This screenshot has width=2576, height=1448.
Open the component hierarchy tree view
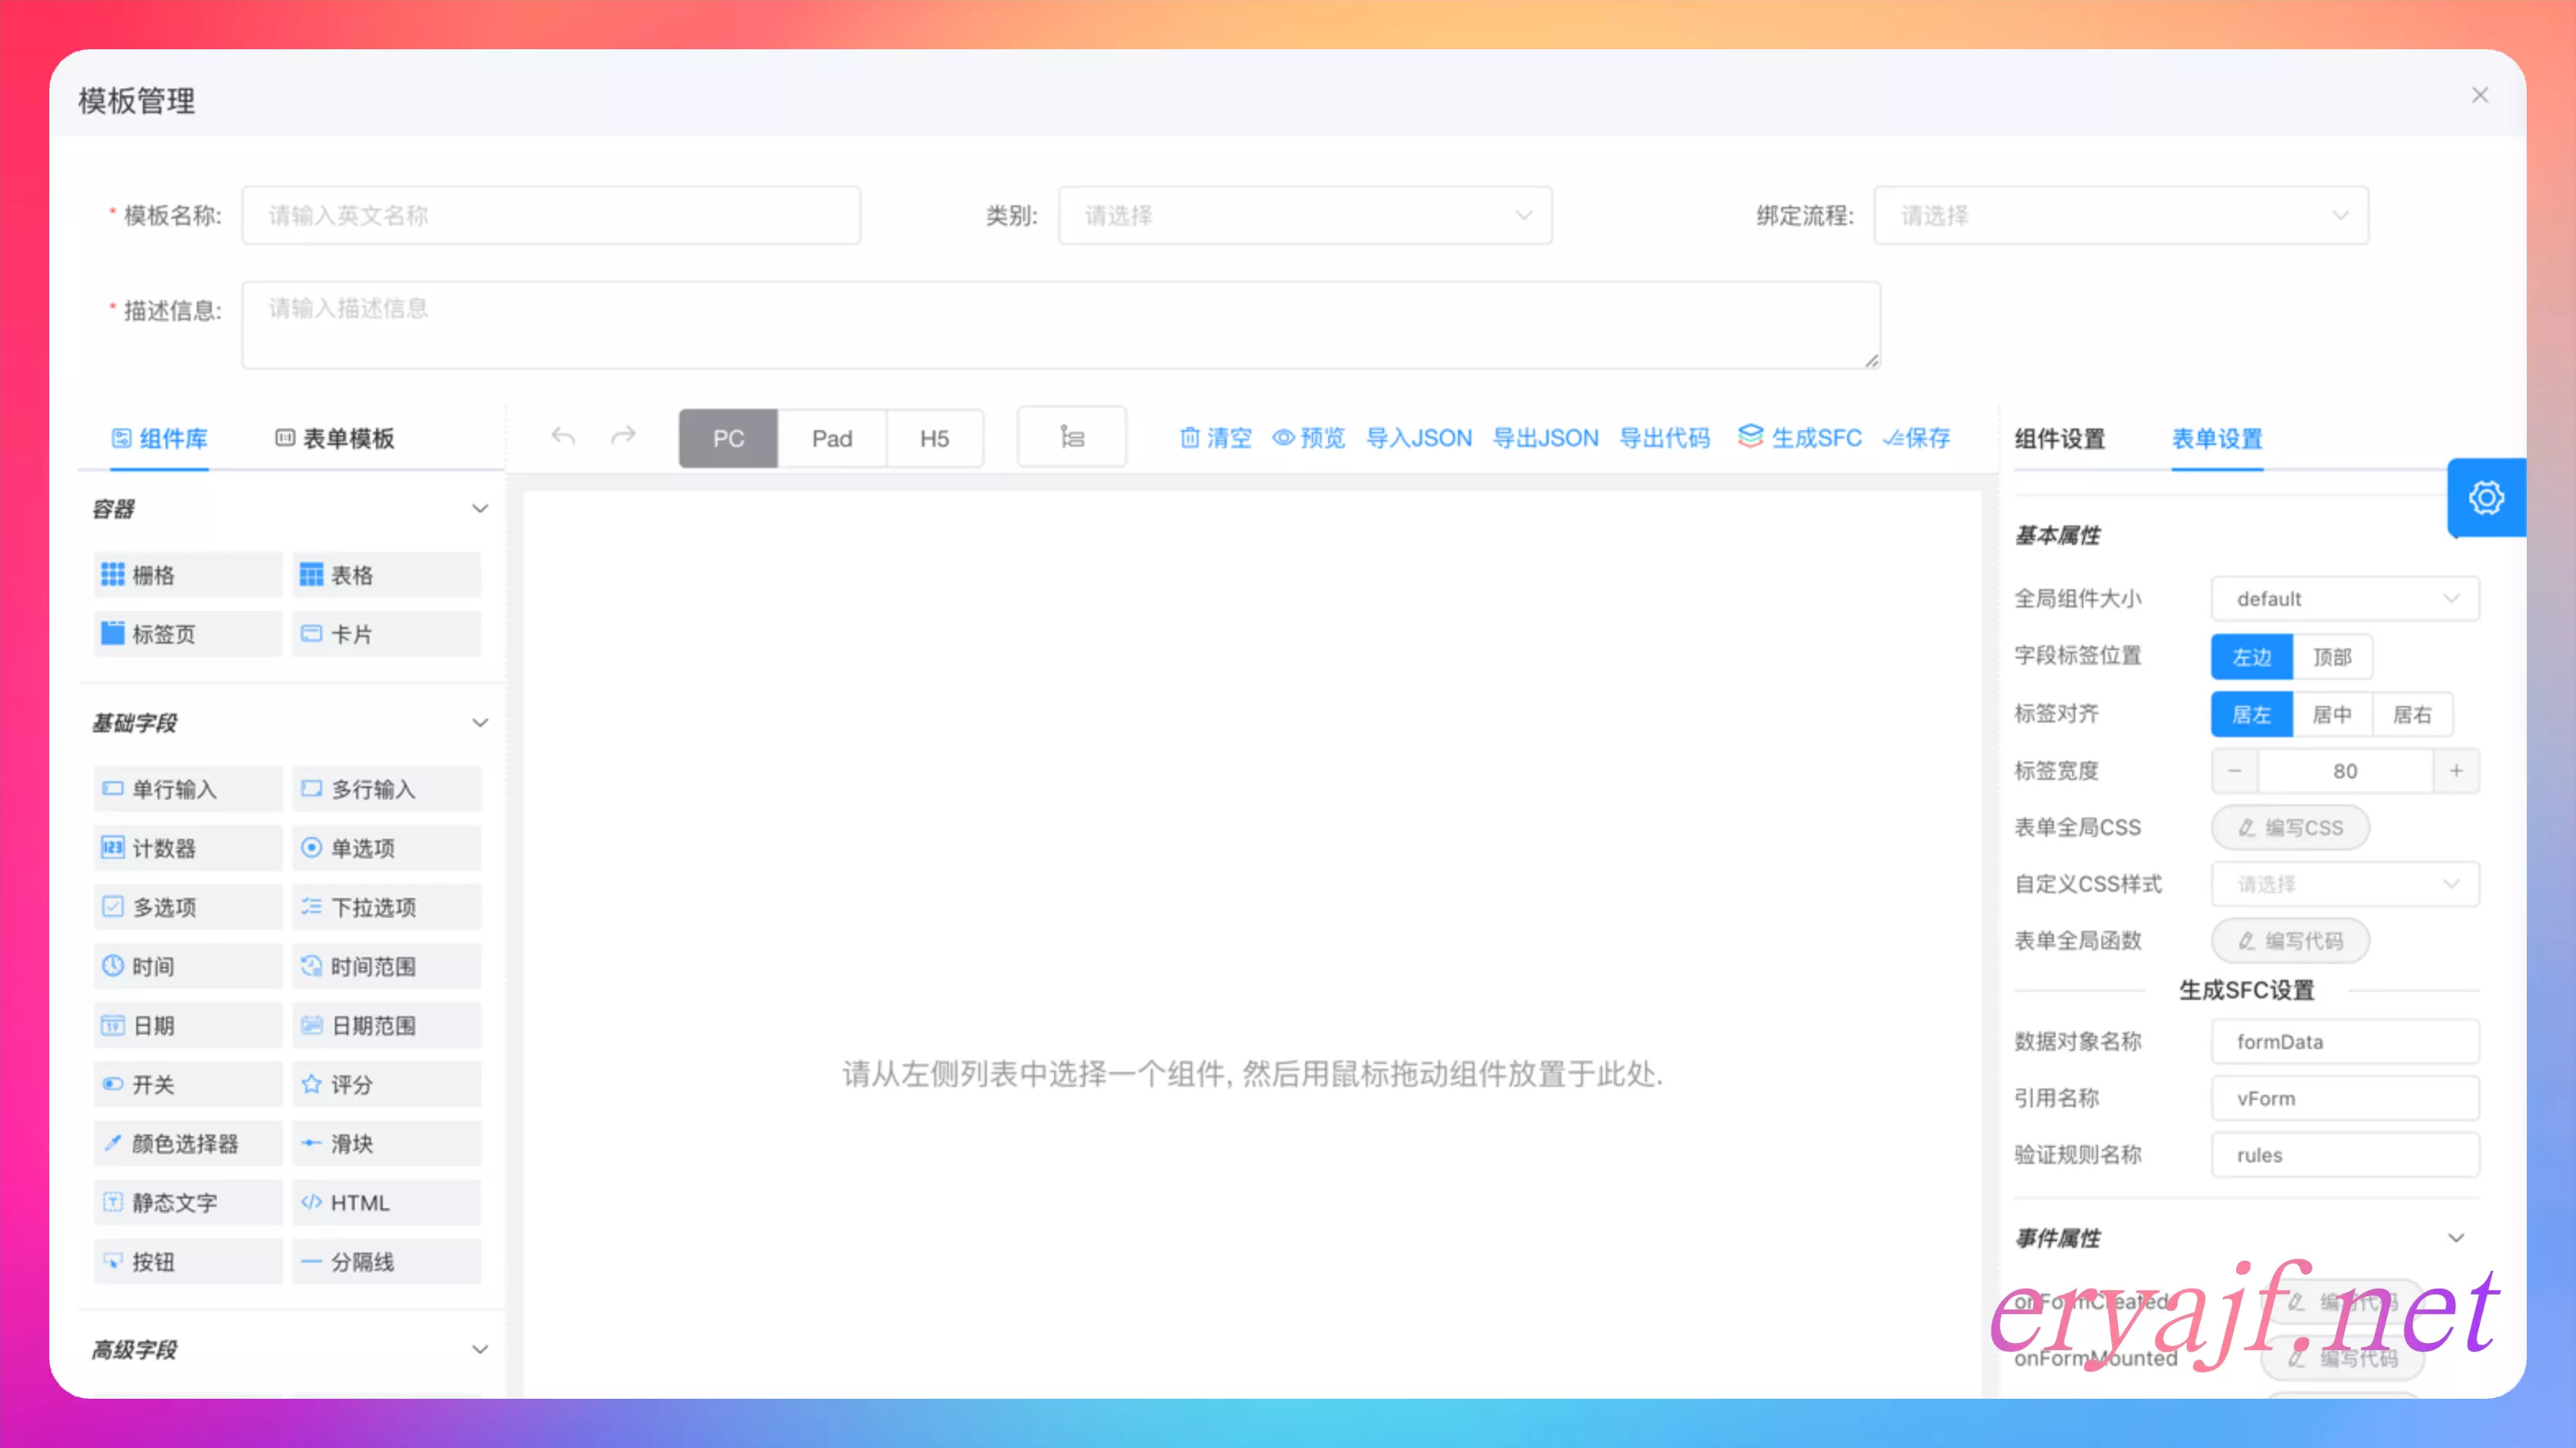[x=1072, y=437]
